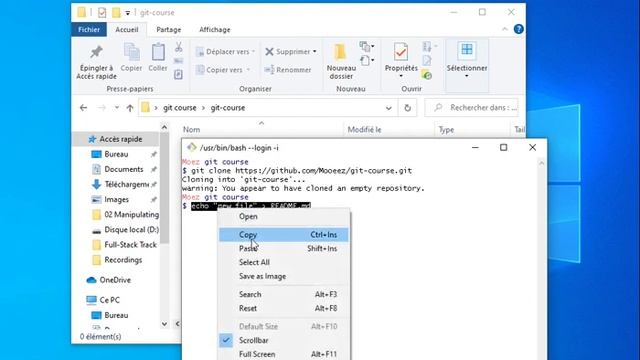This screenshot has height=360, width=640.
Task: Open the Sélectionner dropdown arrow
Action: tap(467, 76)
